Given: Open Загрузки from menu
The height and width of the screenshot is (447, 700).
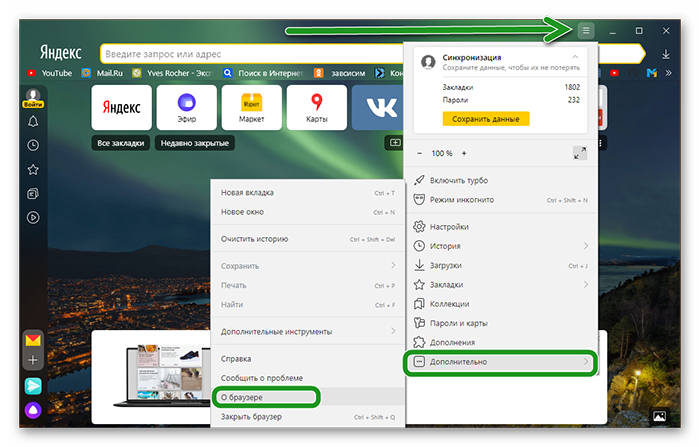Looking at the screenshot, I should (x=500, y=265).
